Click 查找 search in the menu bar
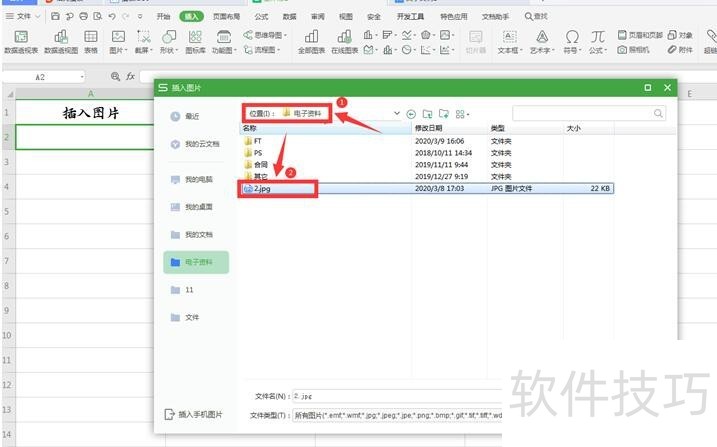717x447 pixels. point(536,16)
